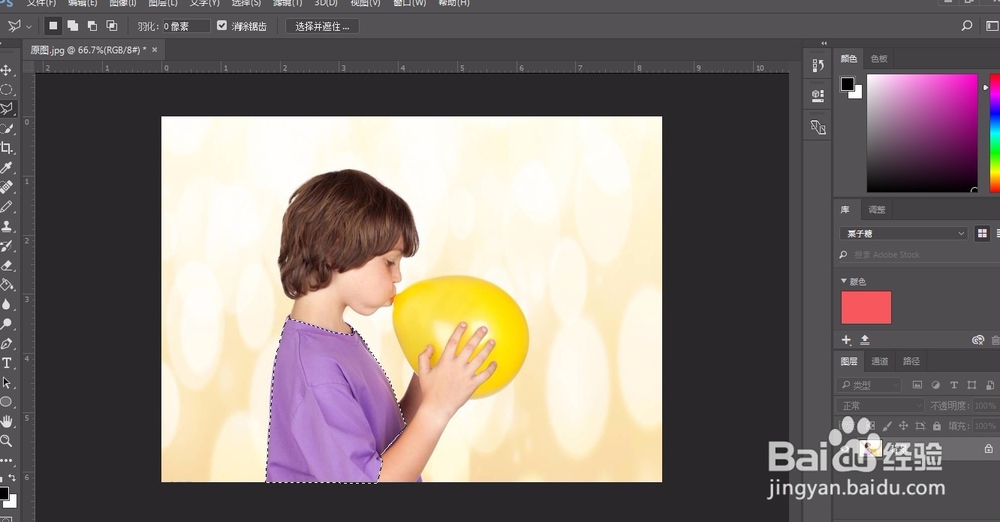Open the third collapsed panel icon

818,127
